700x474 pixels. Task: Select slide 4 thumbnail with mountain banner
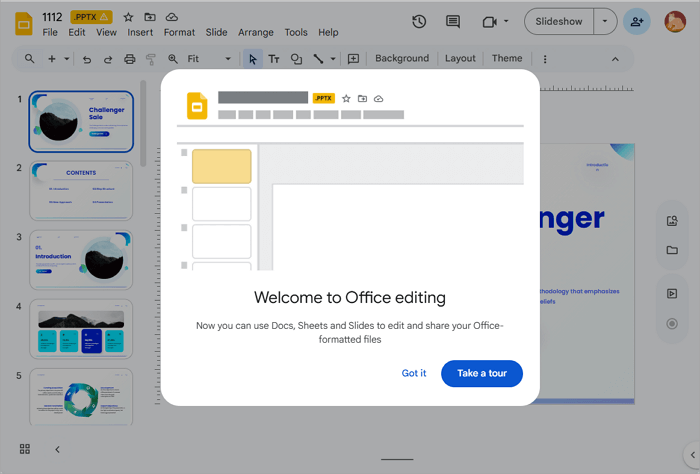(x=81, y=329)
